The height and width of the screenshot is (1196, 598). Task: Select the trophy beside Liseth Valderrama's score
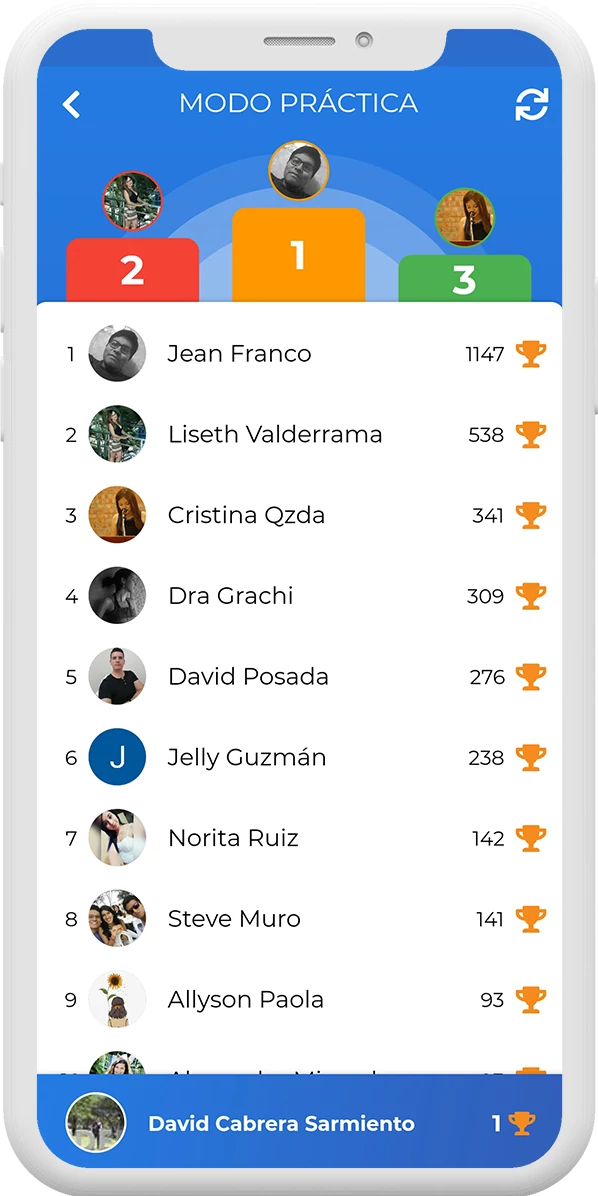click(x=531, y=434)
